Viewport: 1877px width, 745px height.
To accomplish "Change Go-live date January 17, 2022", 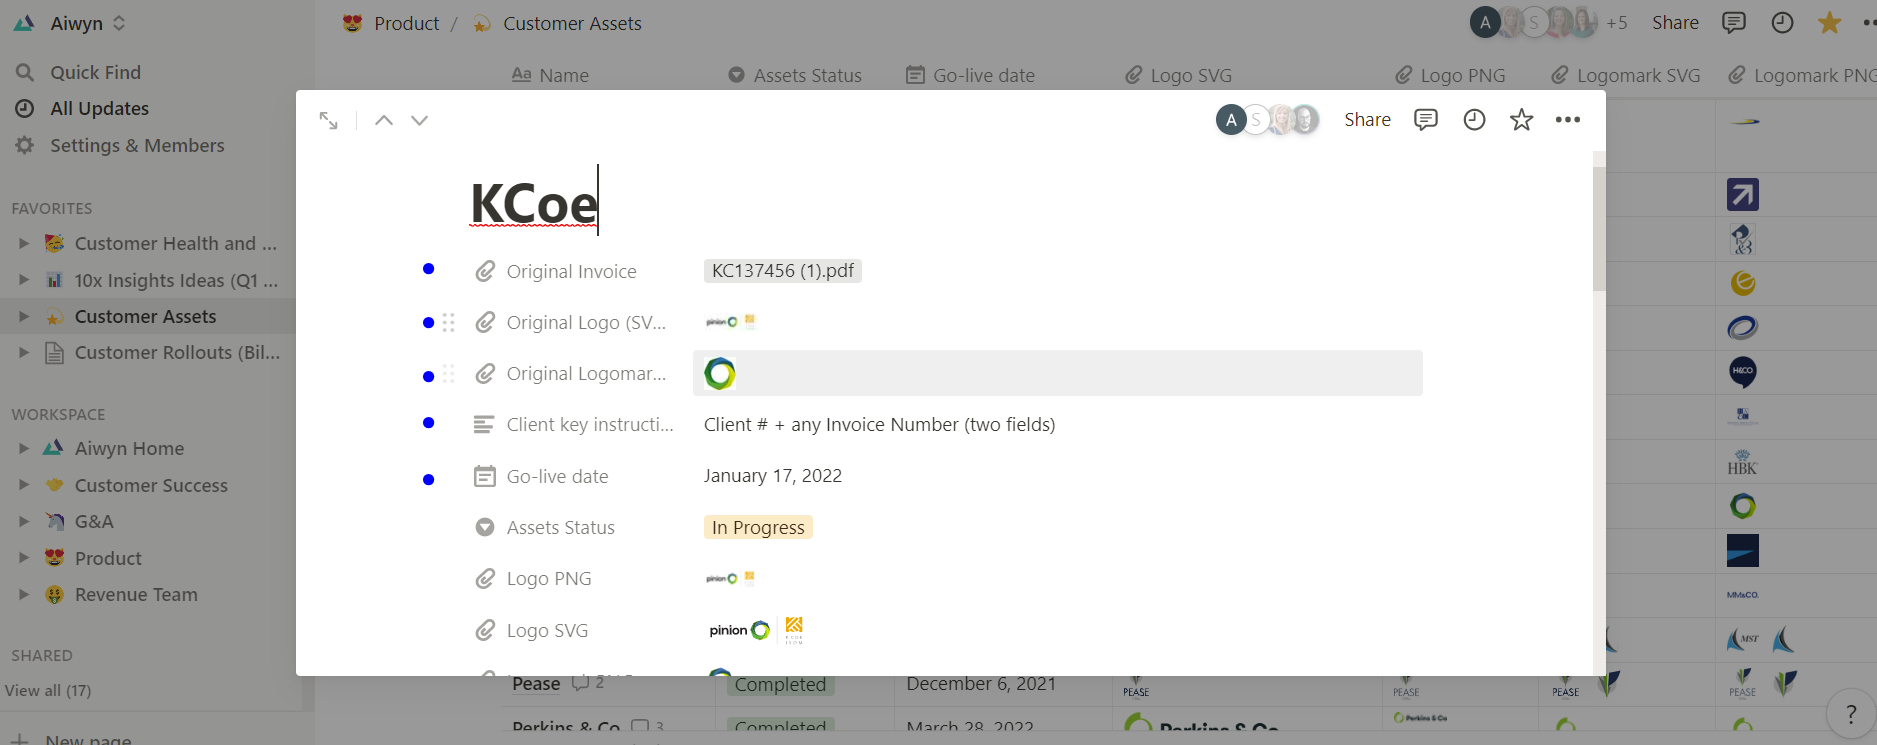I will [x=773, y=476].
